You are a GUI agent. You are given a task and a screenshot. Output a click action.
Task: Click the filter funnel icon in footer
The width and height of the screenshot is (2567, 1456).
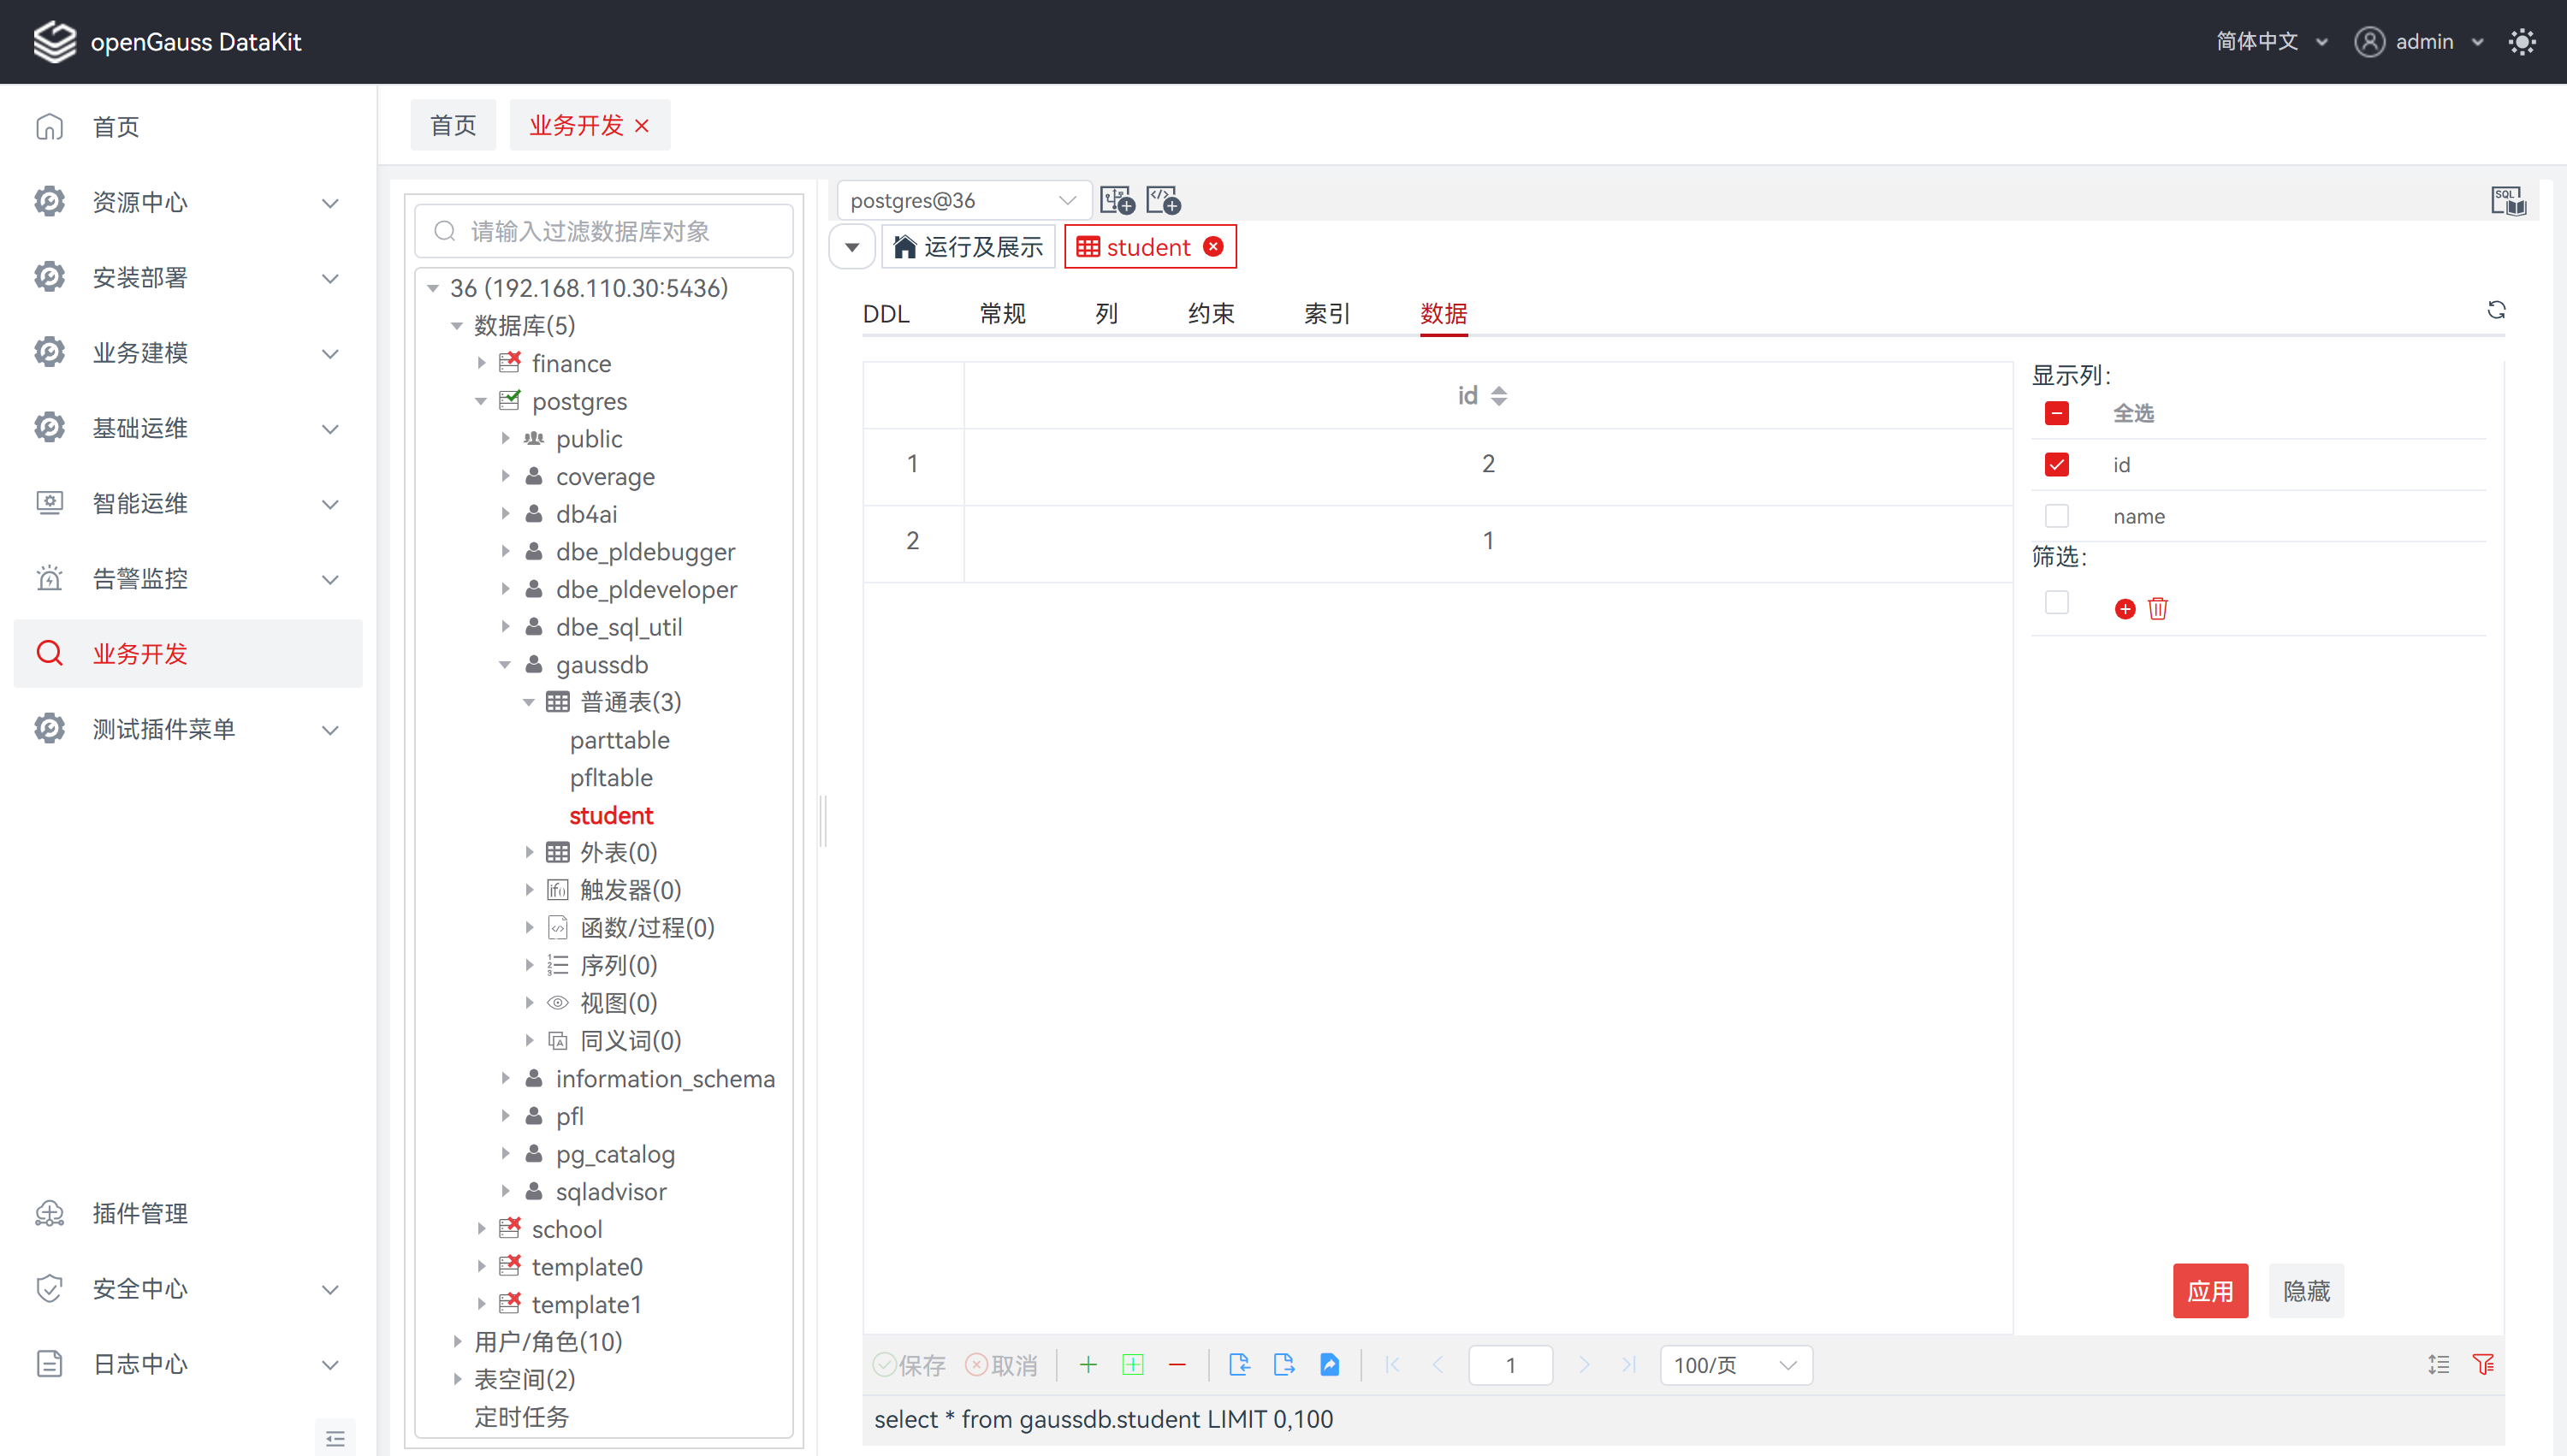(x=2482, y=1364)
